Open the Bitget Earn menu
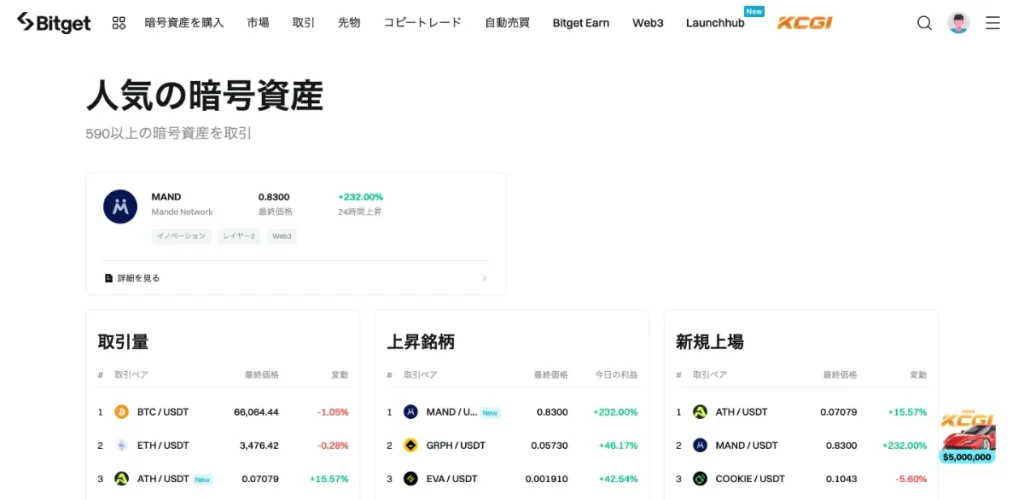 point(581,23)
